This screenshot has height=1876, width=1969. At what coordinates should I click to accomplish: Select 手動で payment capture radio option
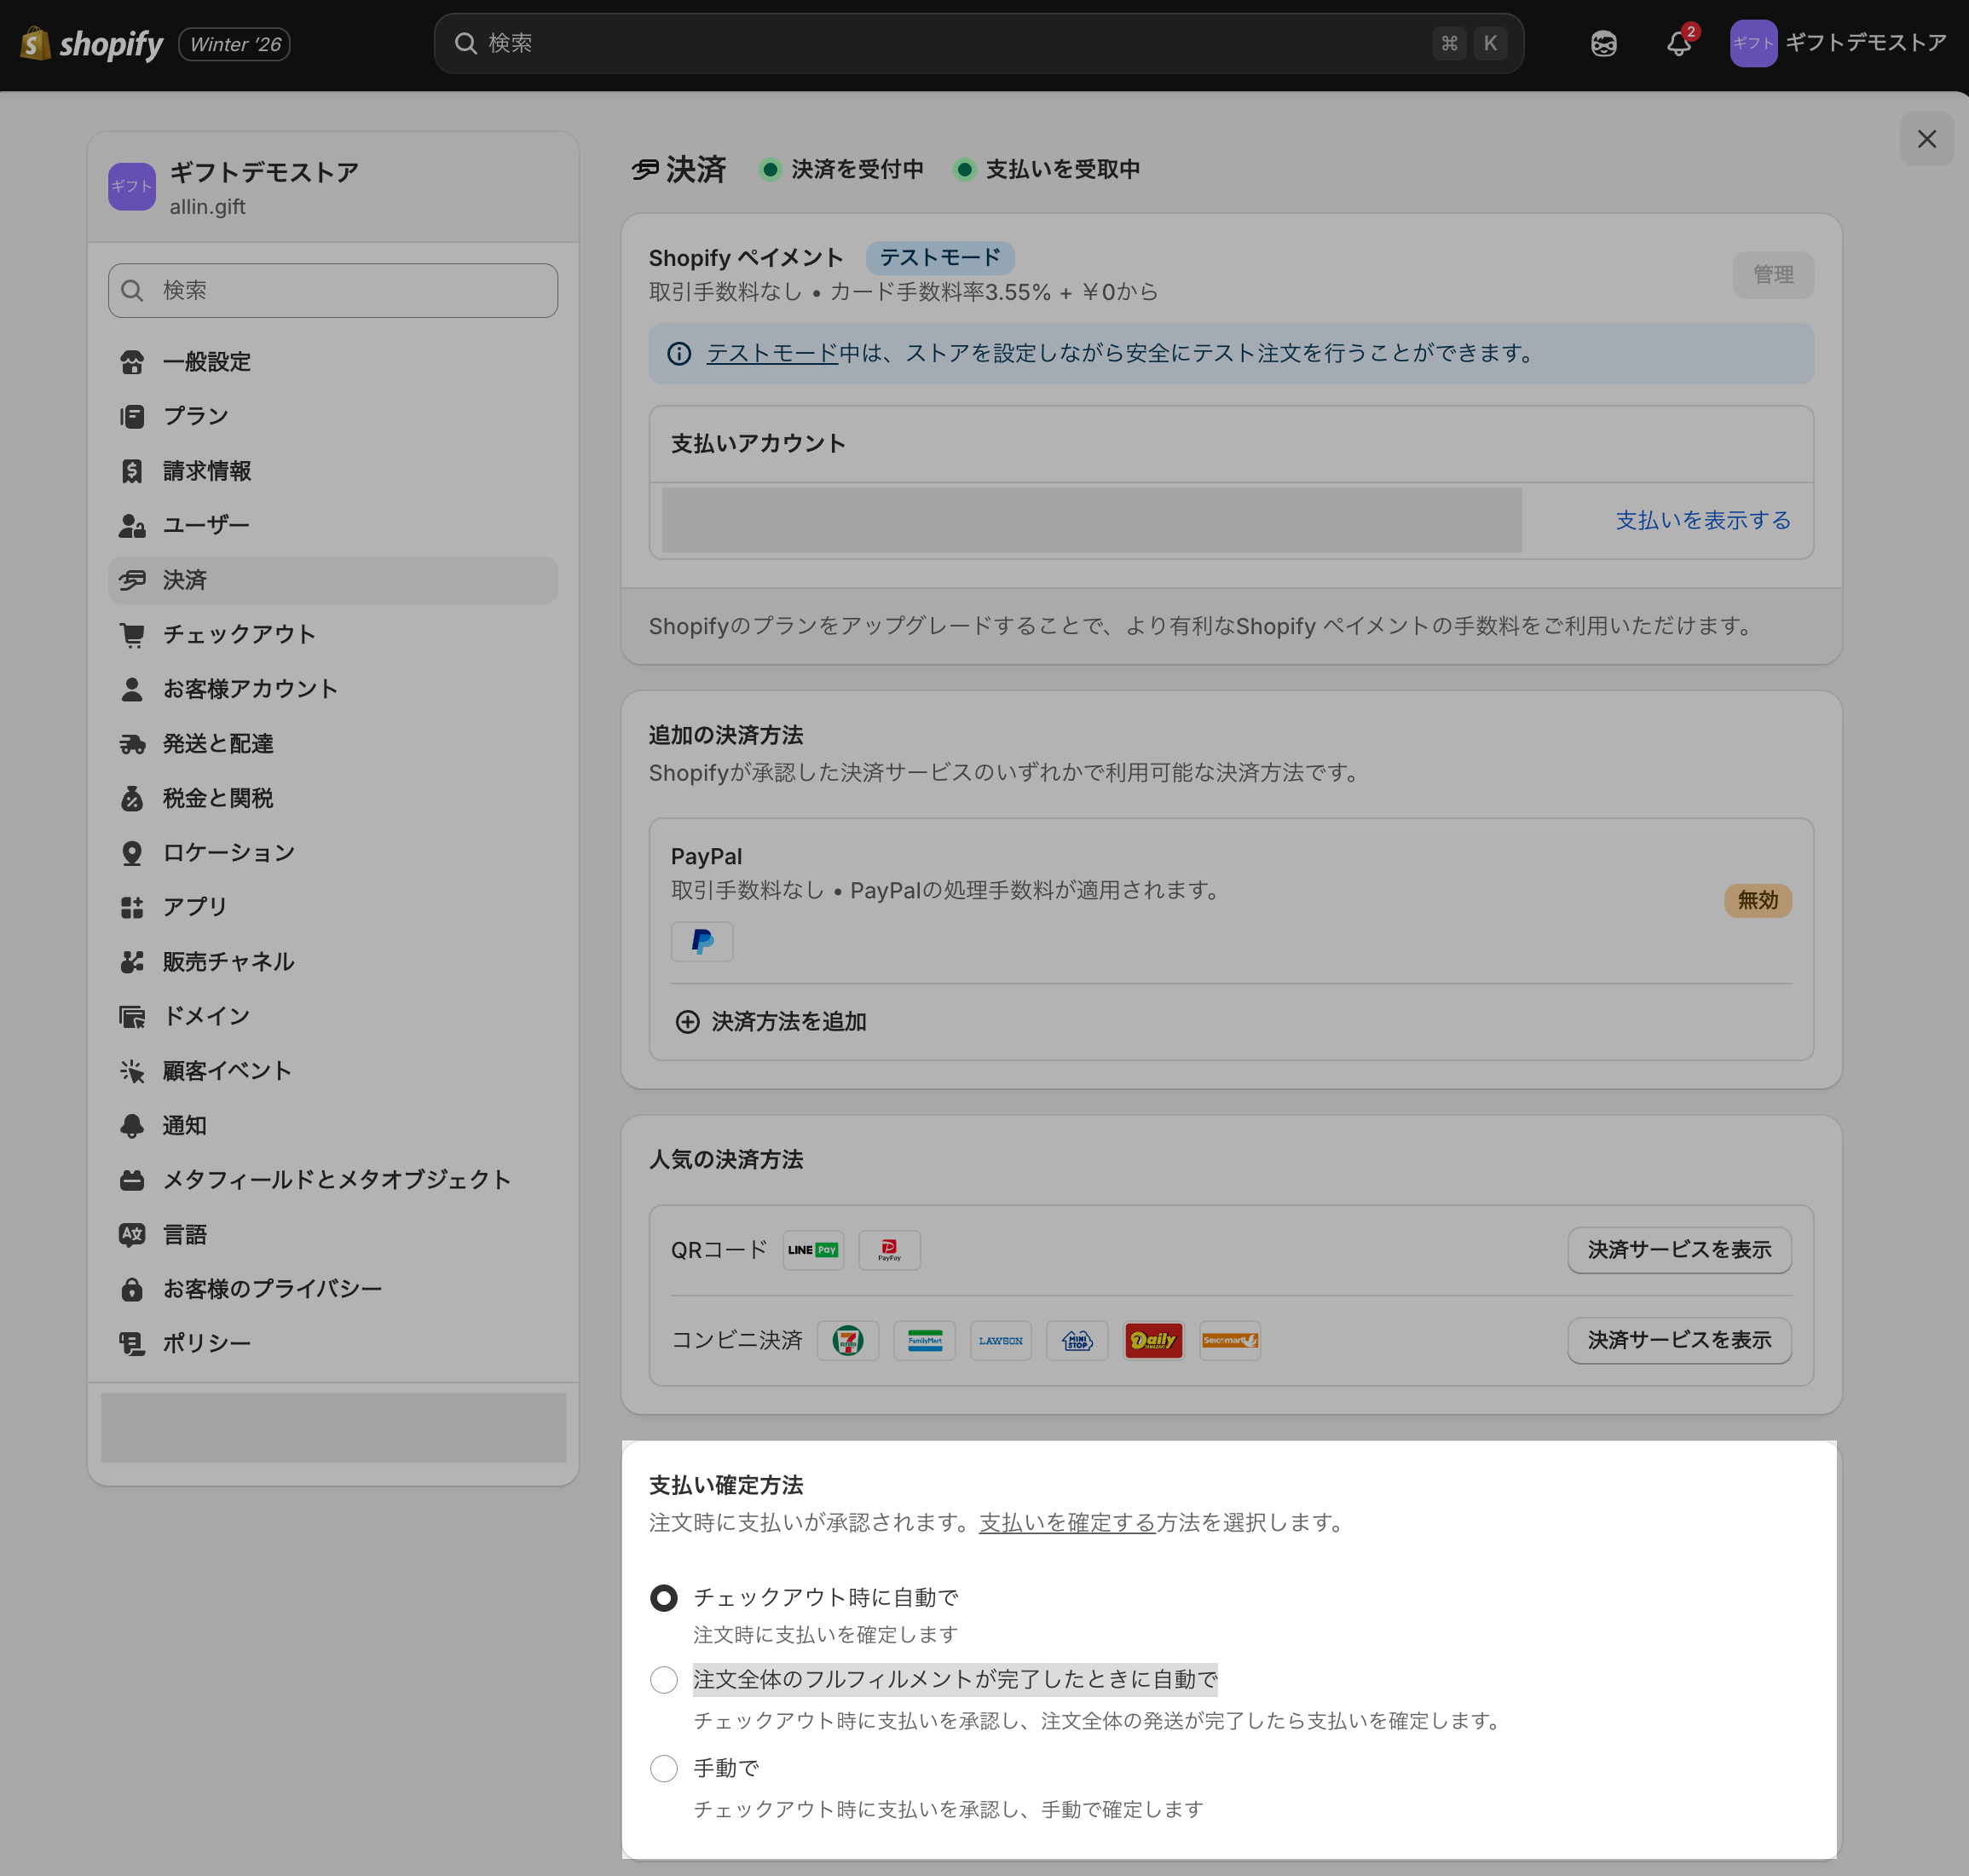[664, 1768]
